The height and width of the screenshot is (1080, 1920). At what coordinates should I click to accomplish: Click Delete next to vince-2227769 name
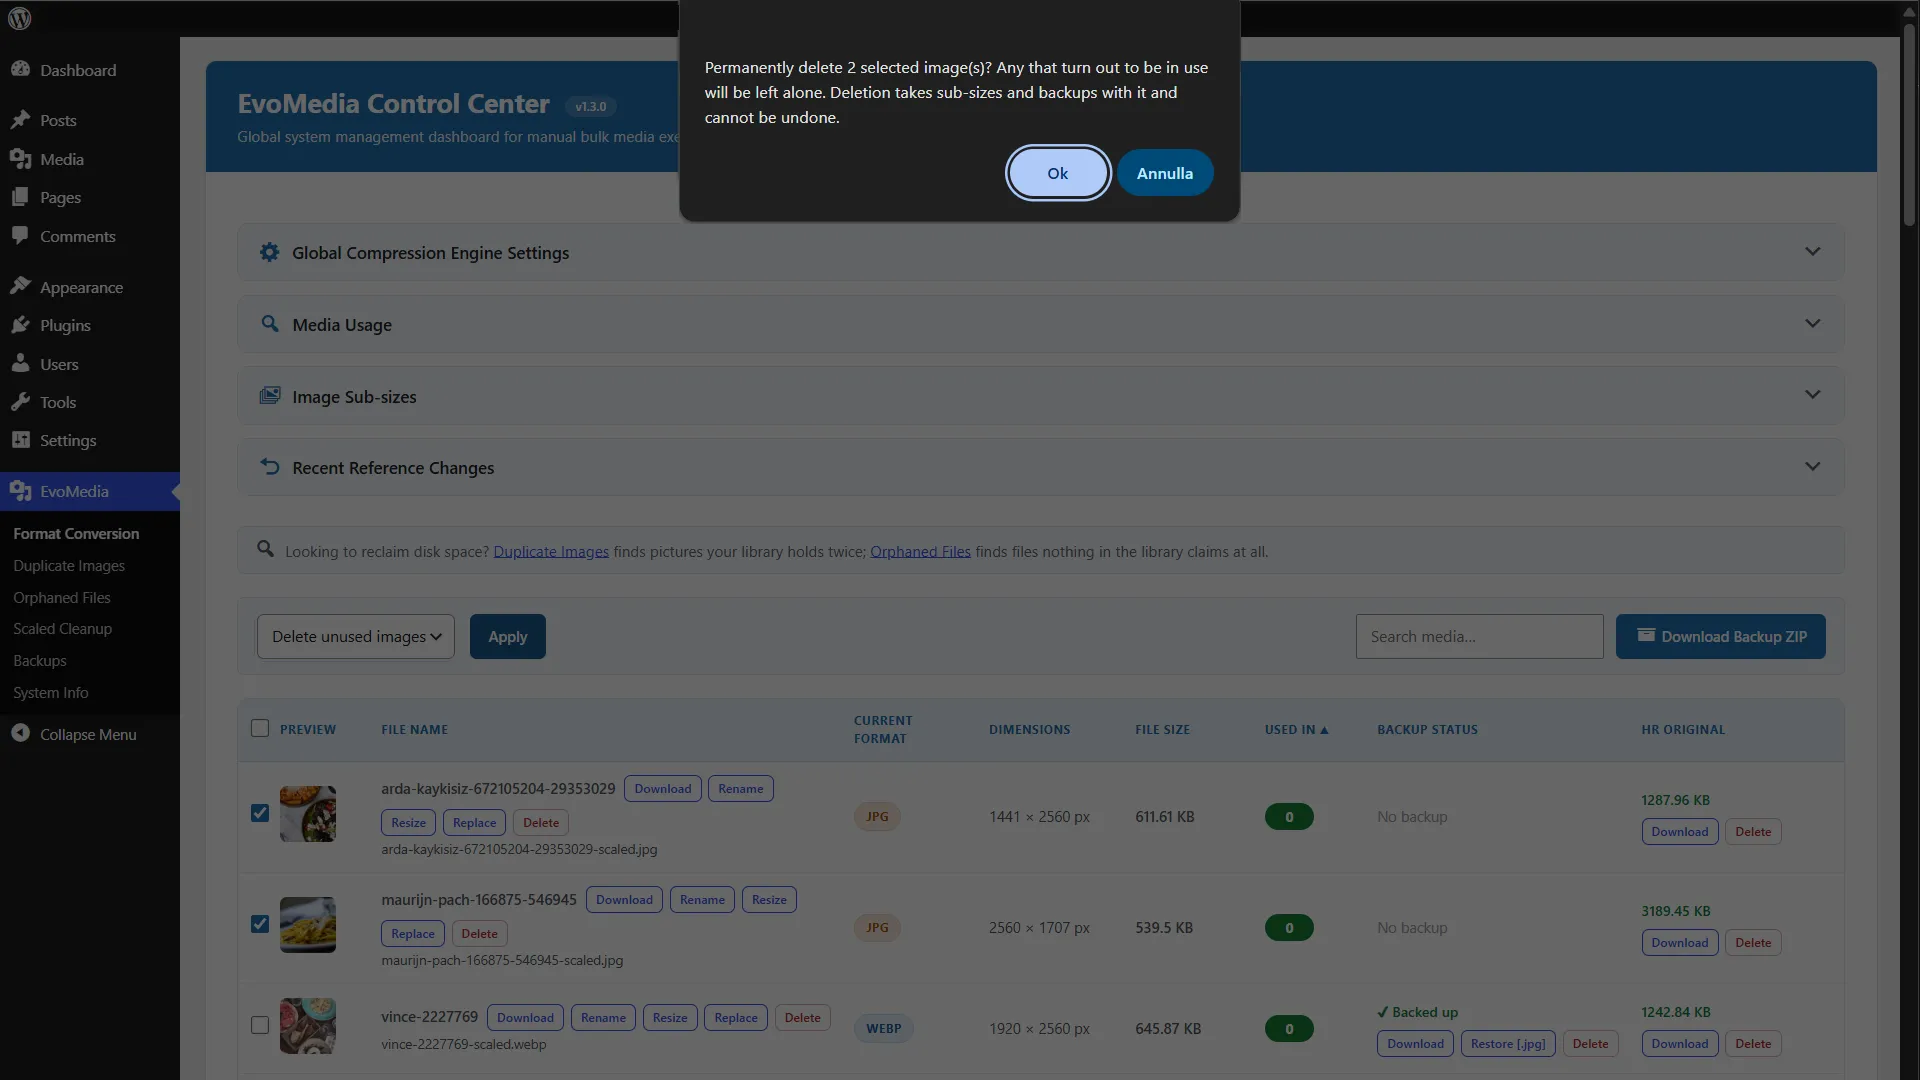803,1017
